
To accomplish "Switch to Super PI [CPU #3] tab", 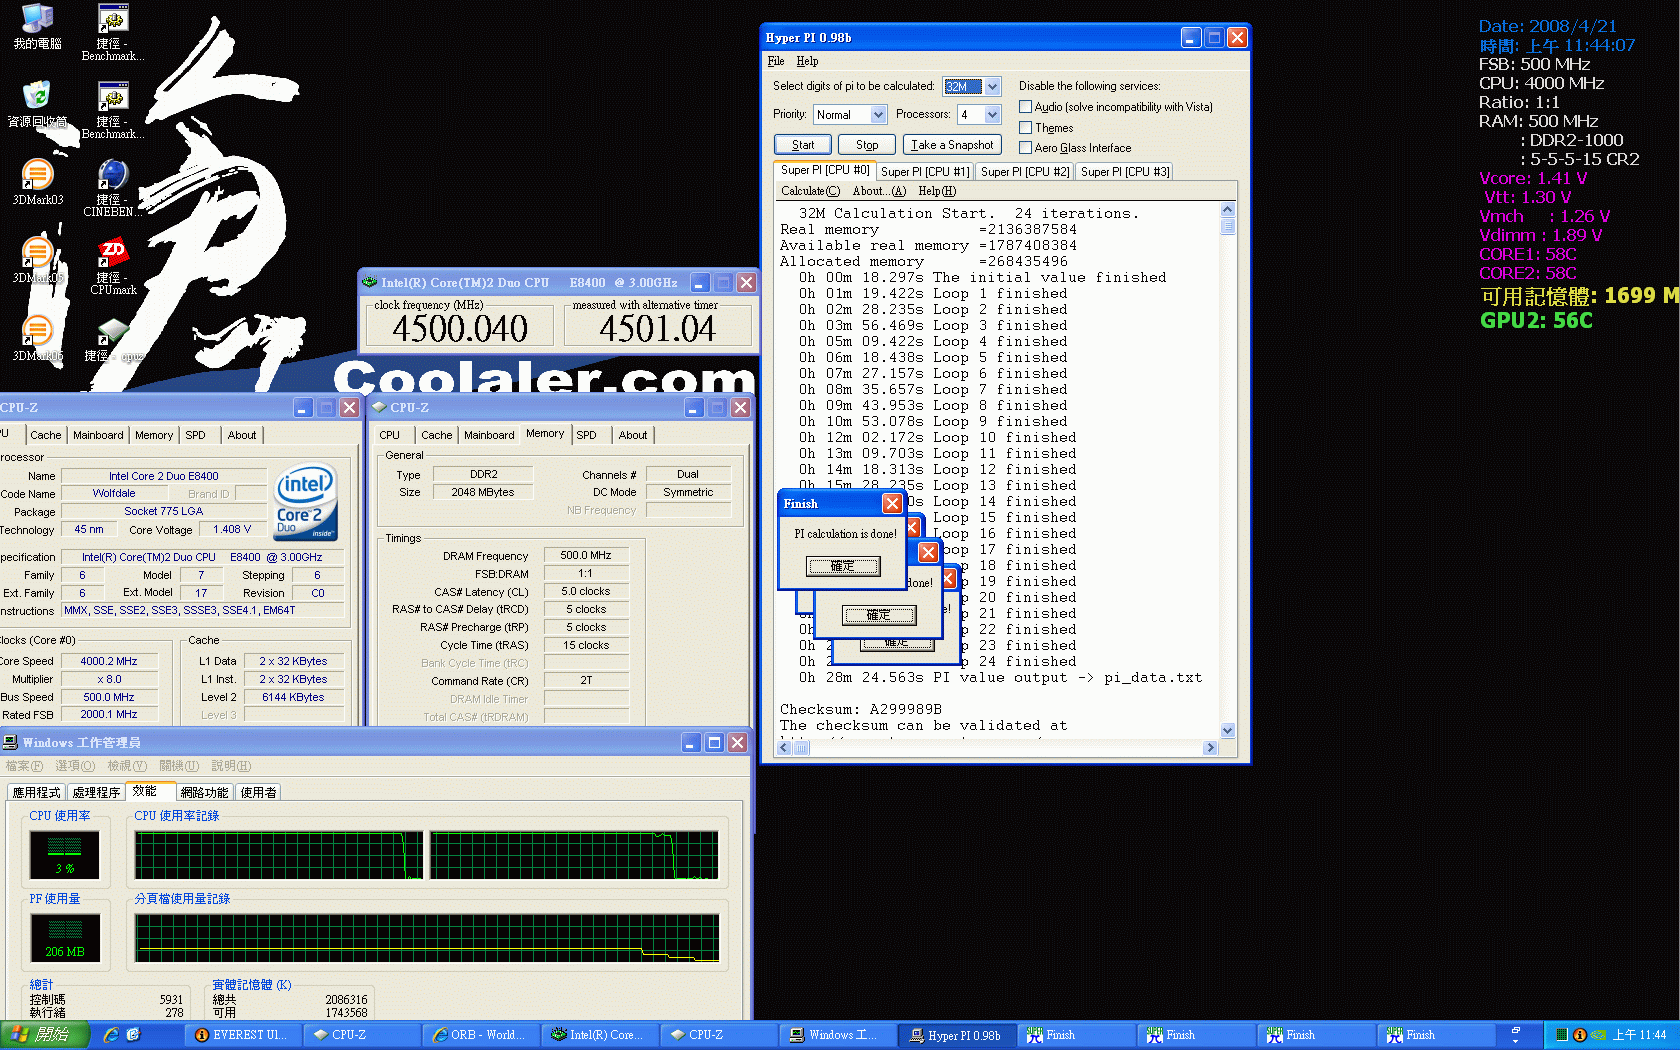I will click(1125, 172).
